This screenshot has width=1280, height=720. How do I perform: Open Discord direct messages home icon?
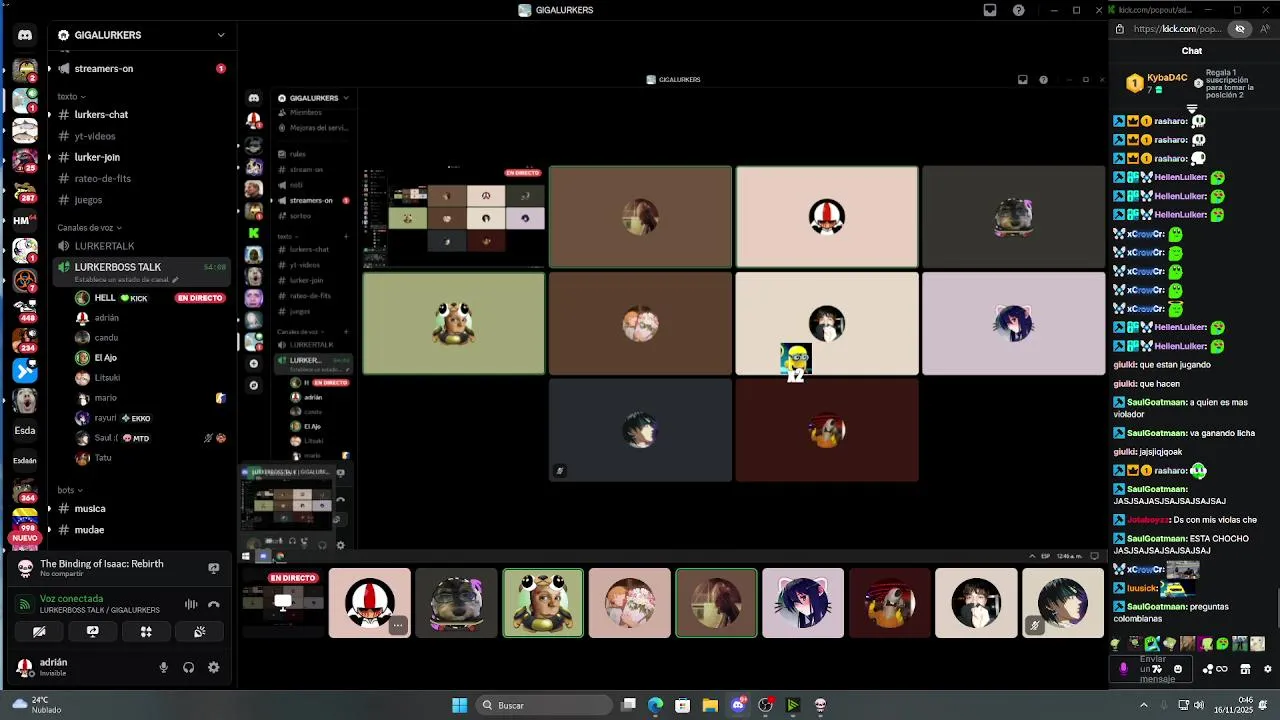25,35
